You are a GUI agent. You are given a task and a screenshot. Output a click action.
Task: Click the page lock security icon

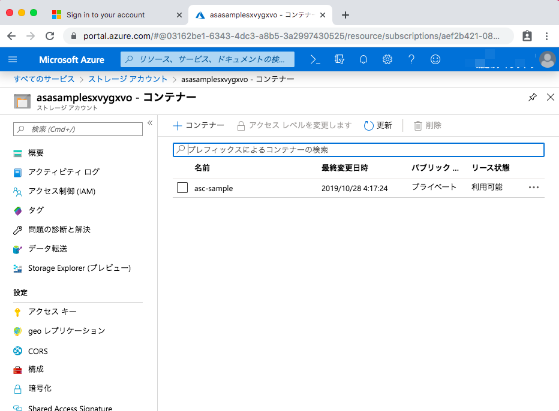click(x=73, y=36)
